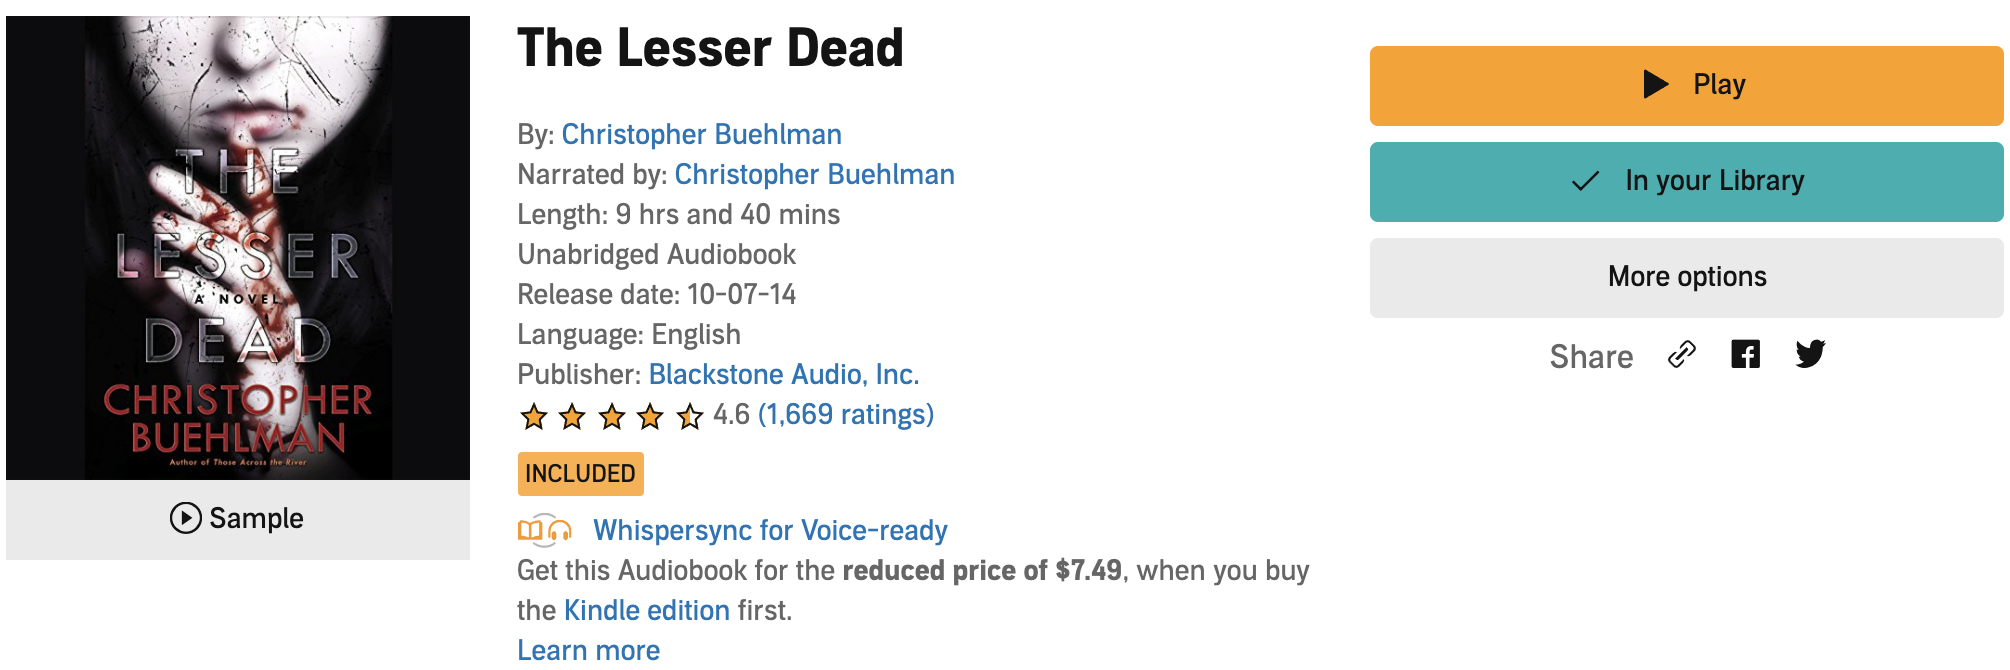
Task: Open the Whispersync for Voice-ready link
Action: point(770,530)
